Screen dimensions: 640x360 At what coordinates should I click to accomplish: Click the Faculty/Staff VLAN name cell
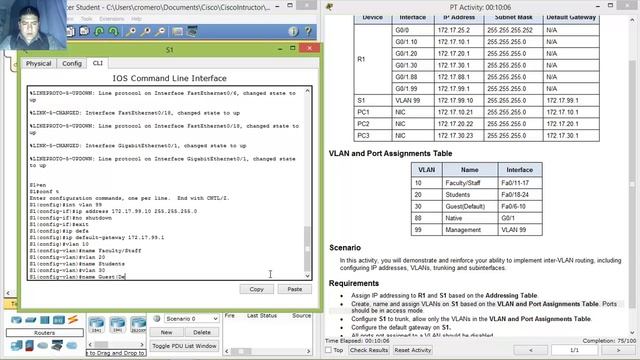pyautogui.click(x=470, y=183)
